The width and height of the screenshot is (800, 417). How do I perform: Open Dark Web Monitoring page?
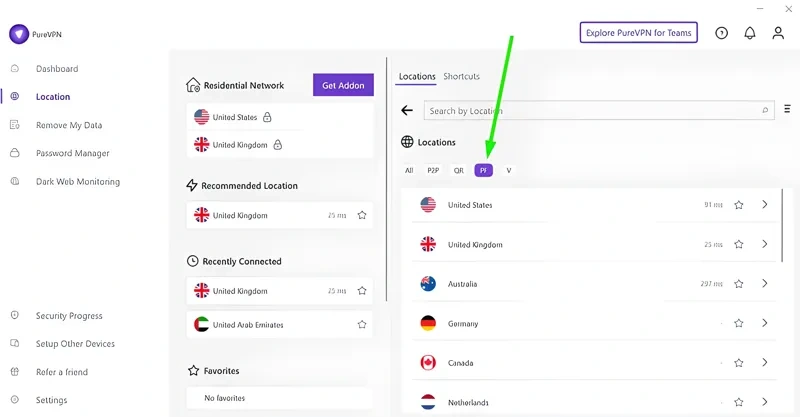78,181
